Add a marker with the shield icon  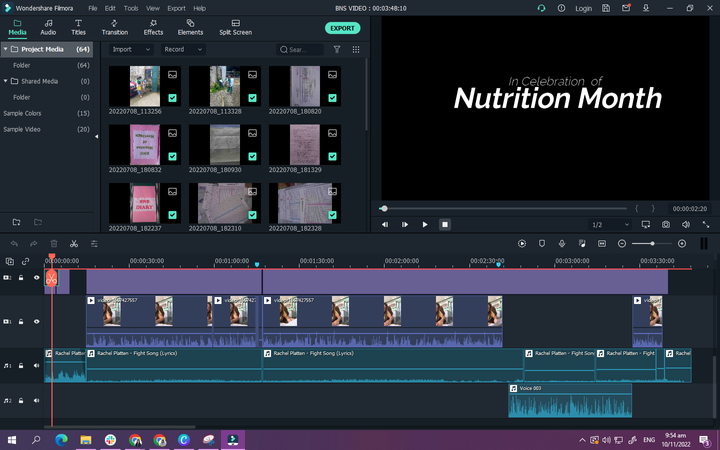click(x=542, y=243)
